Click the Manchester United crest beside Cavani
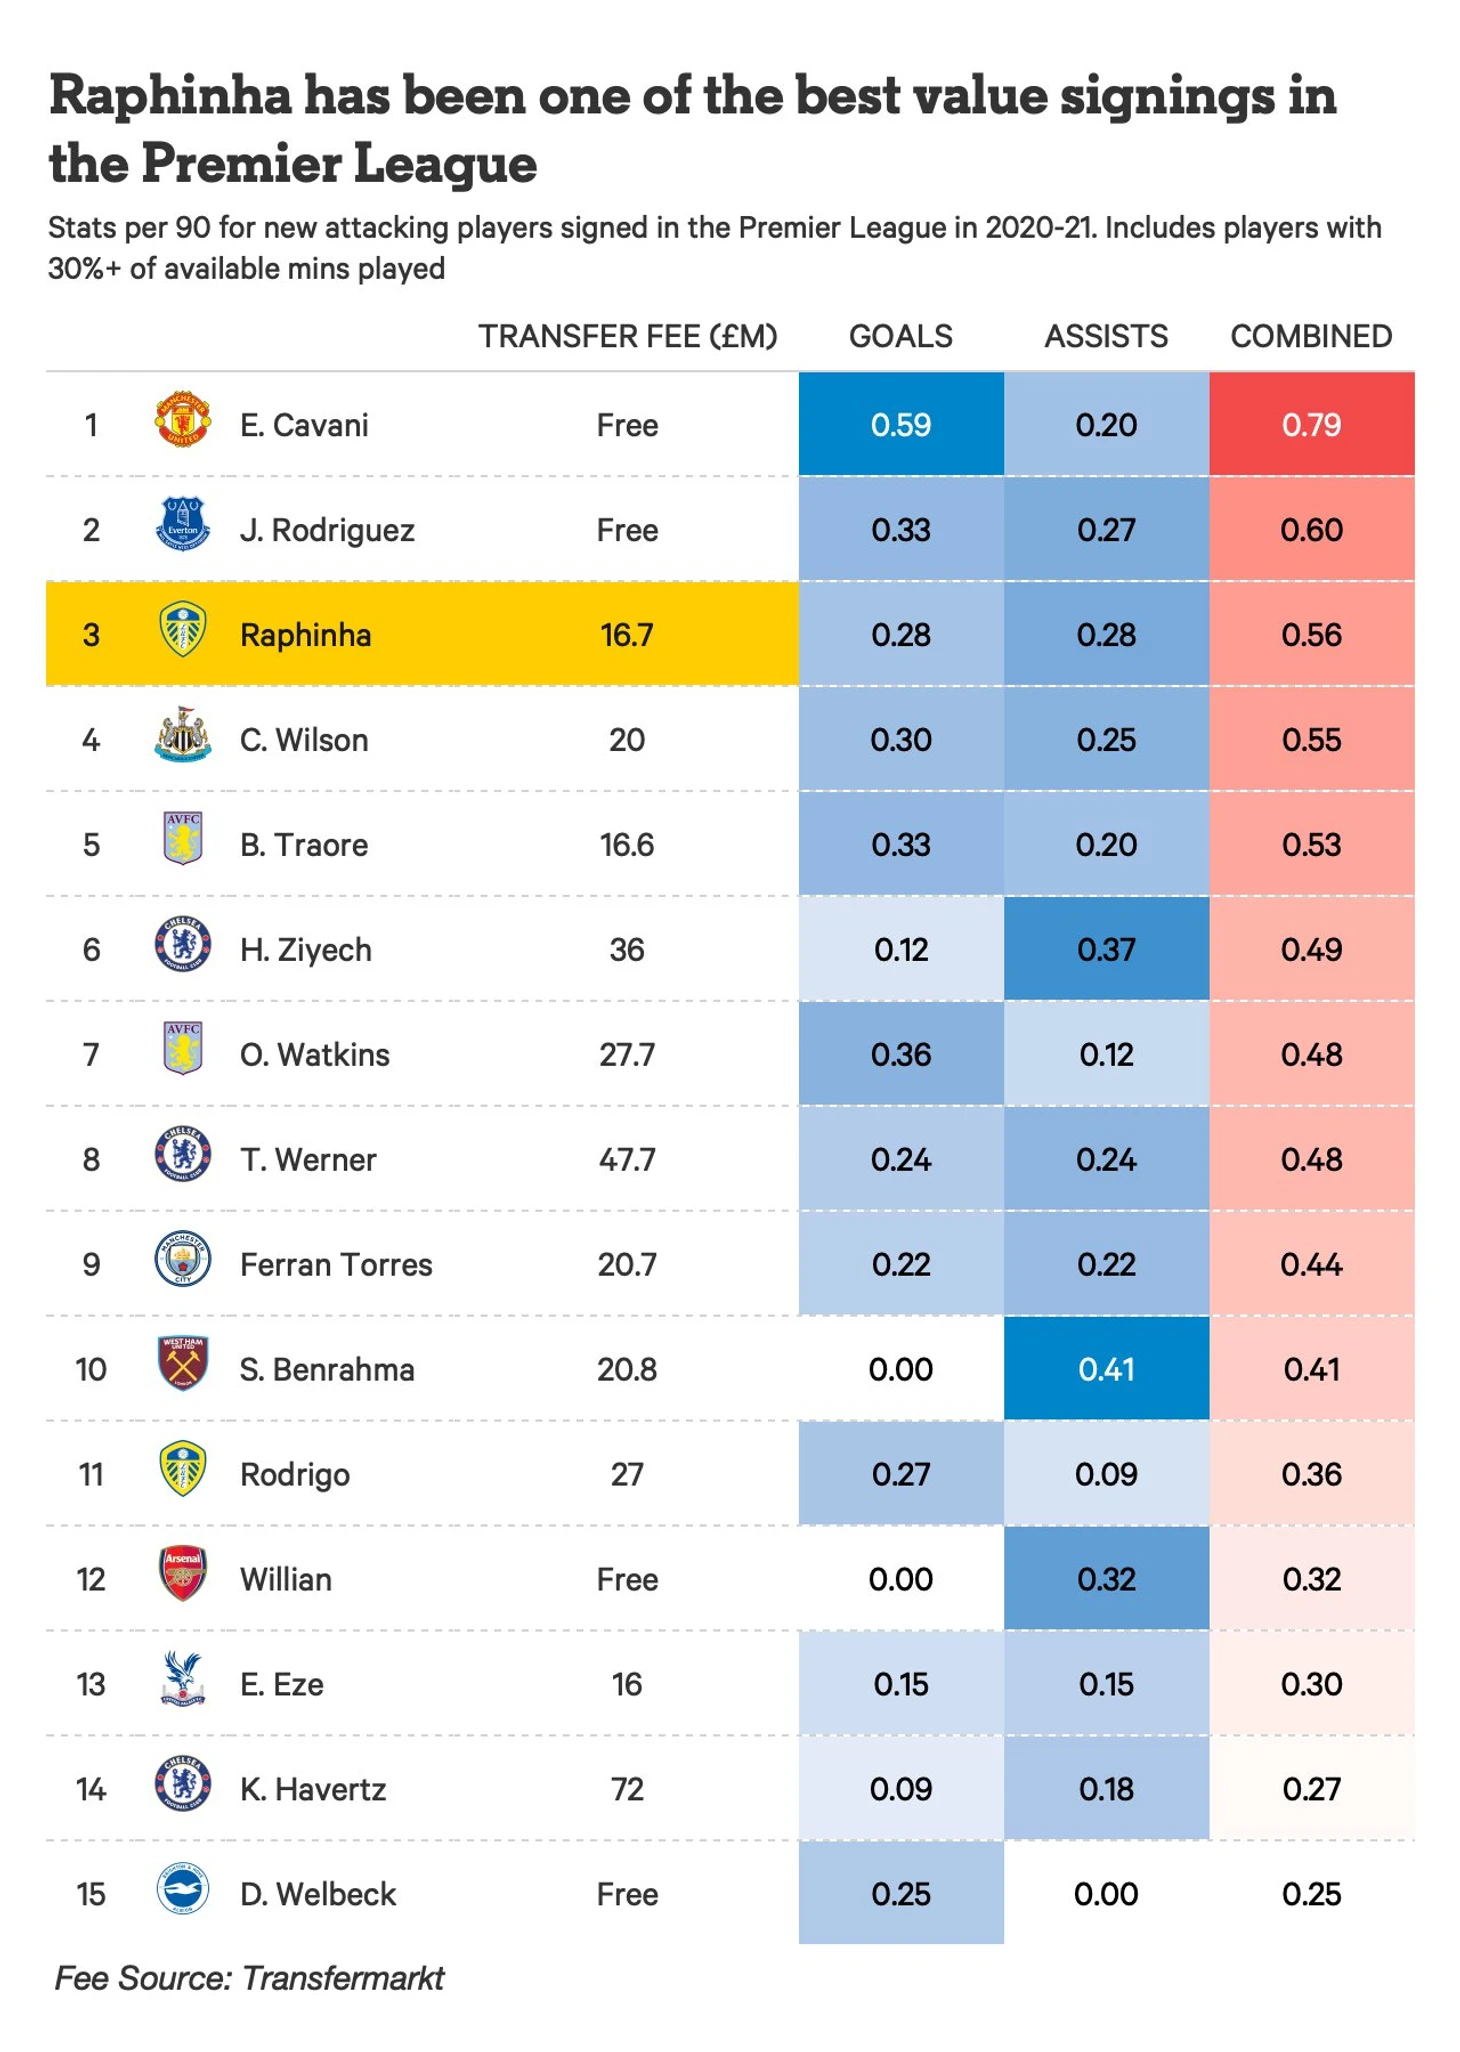Image resolution: width=1460 pixels, height=2052 pixels. pyautogui.click(x=183, y=419)
